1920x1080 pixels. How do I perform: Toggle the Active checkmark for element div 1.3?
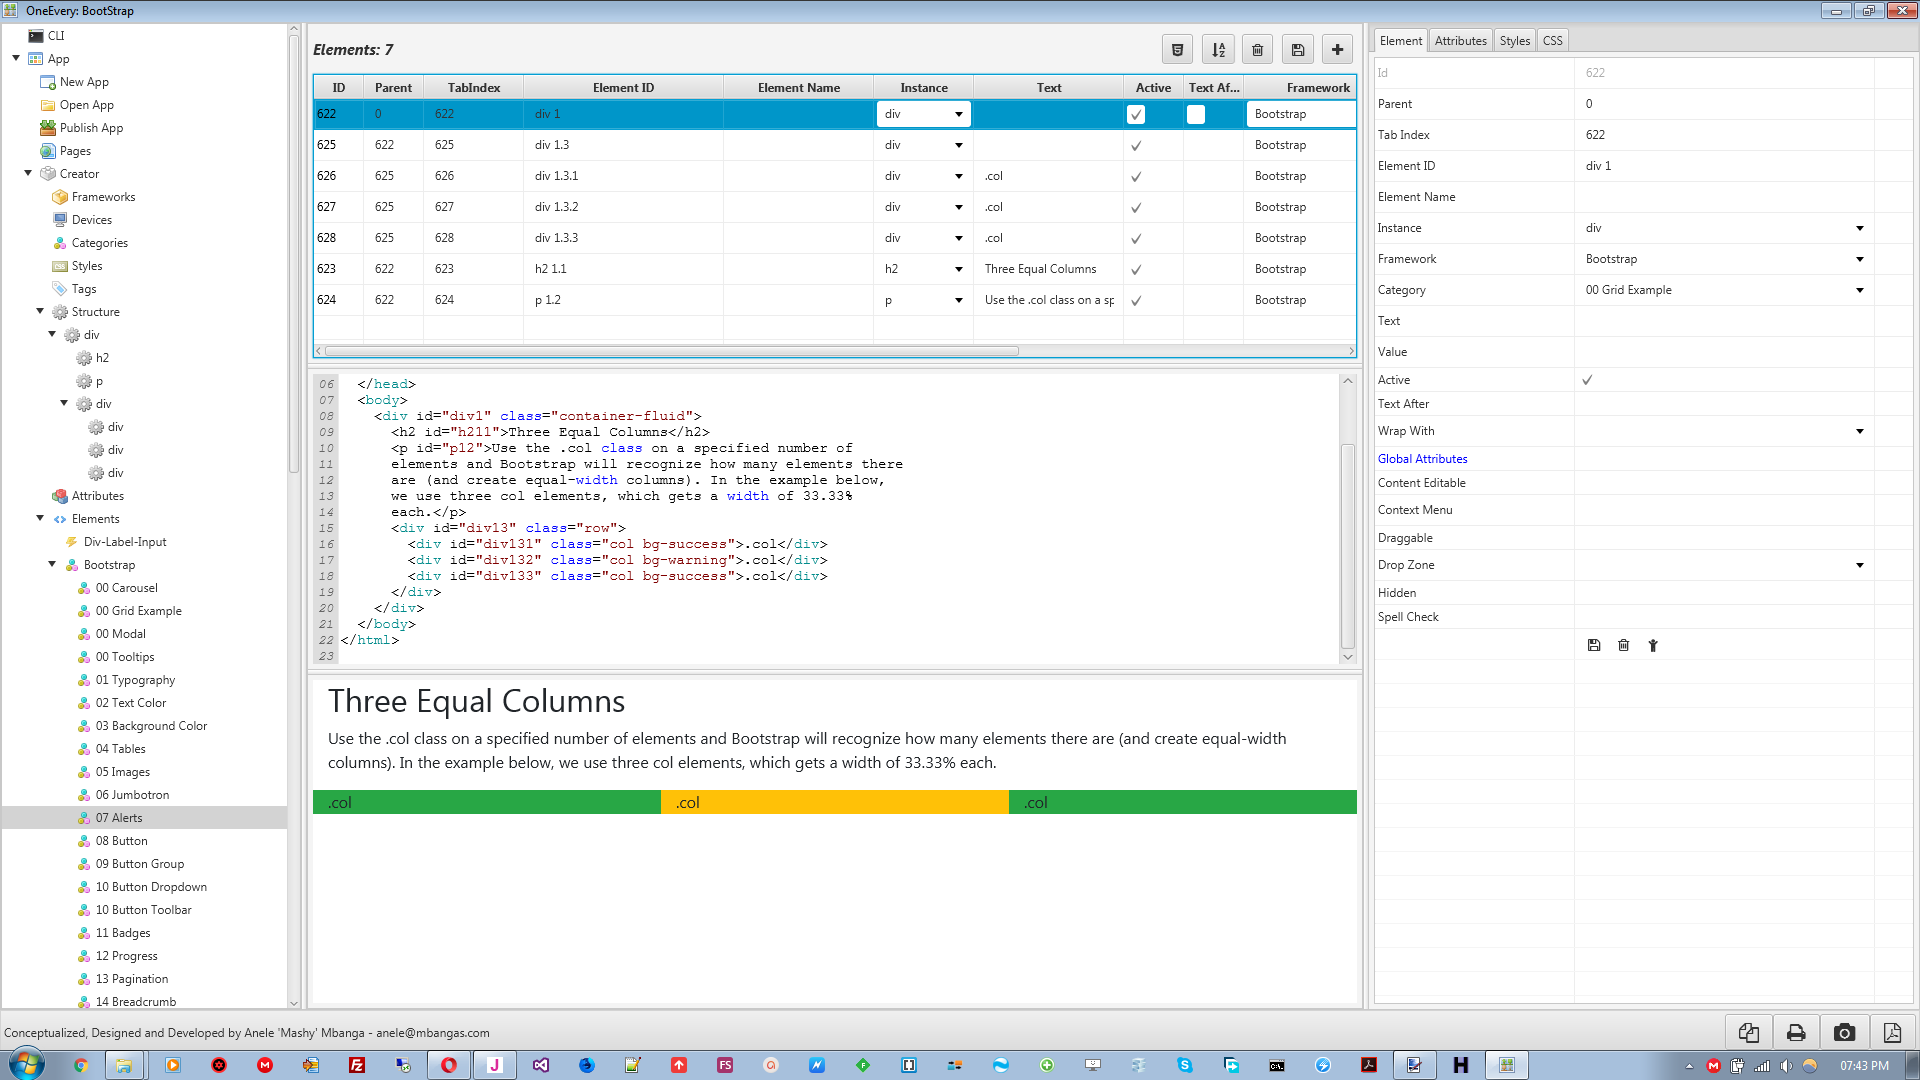(1136, 146)
